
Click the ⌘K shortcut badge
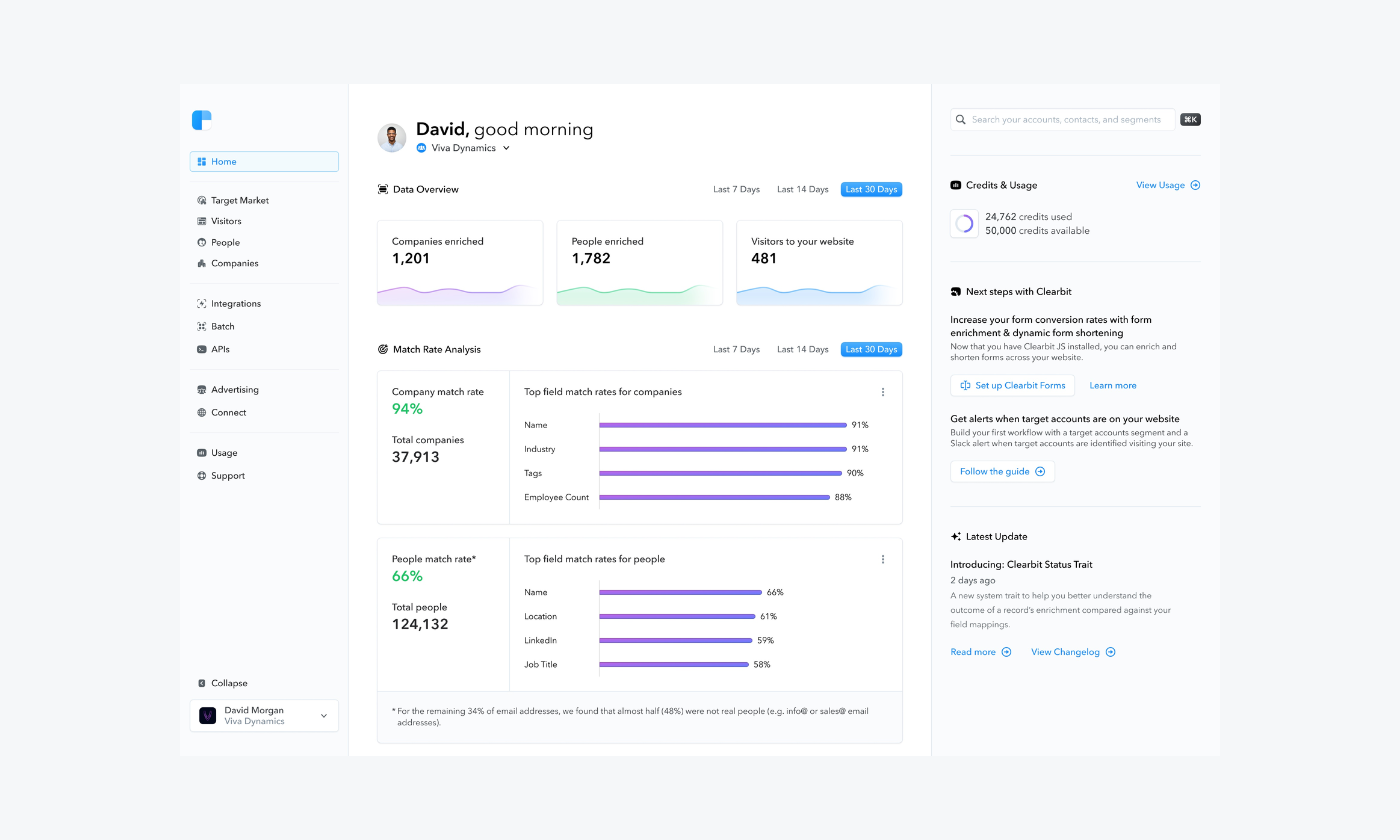point(1190,119)
